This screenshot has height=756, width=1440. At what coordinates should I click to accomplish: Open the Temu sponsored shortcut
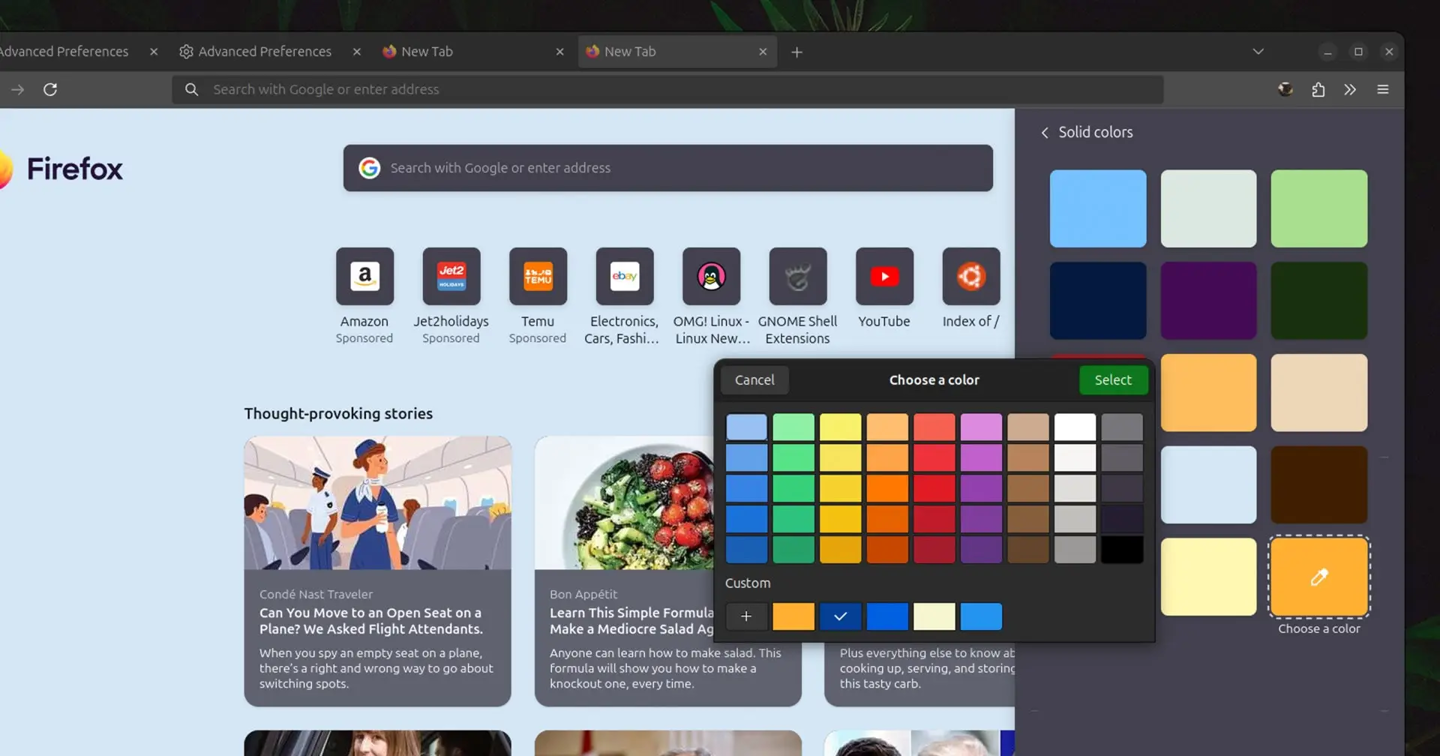[x=538, y=276]
